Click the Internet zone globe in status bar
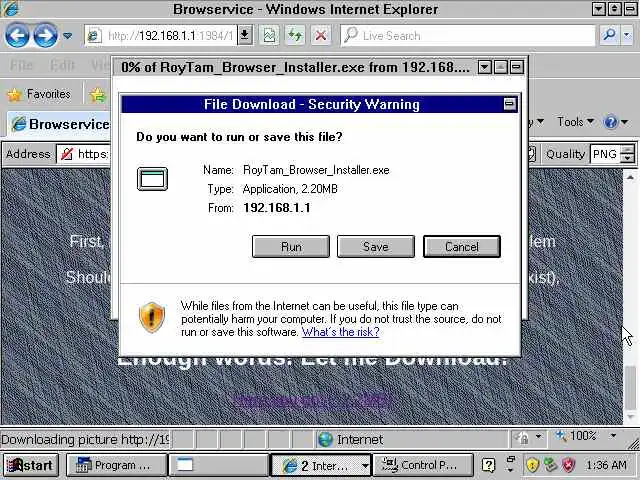 [x=325, y=439]
